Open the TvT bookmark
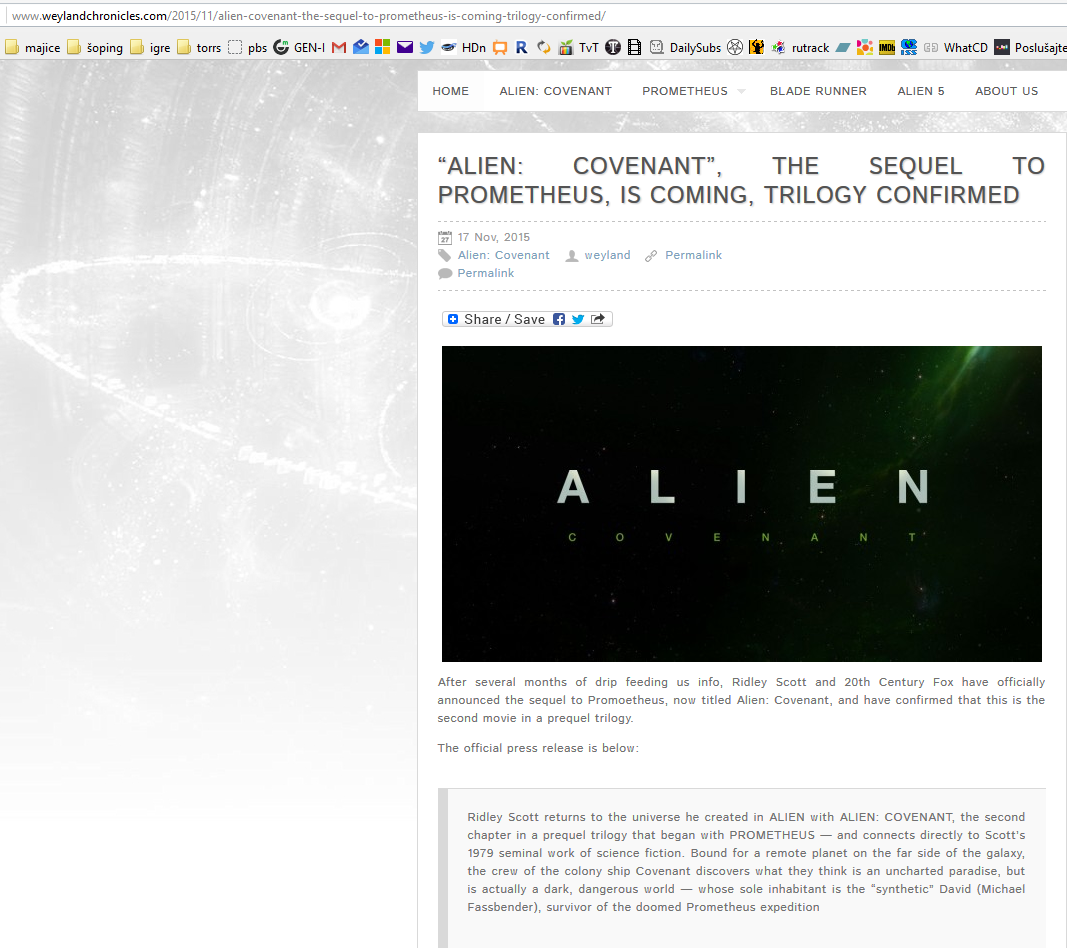Screen dimensions: 1067x948 click(x=578, y=48)
